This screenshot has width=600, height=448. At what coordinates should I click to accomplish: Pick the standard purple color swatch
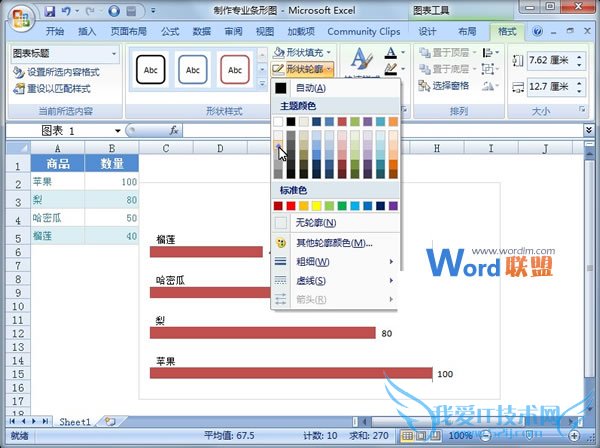(393, 206)
